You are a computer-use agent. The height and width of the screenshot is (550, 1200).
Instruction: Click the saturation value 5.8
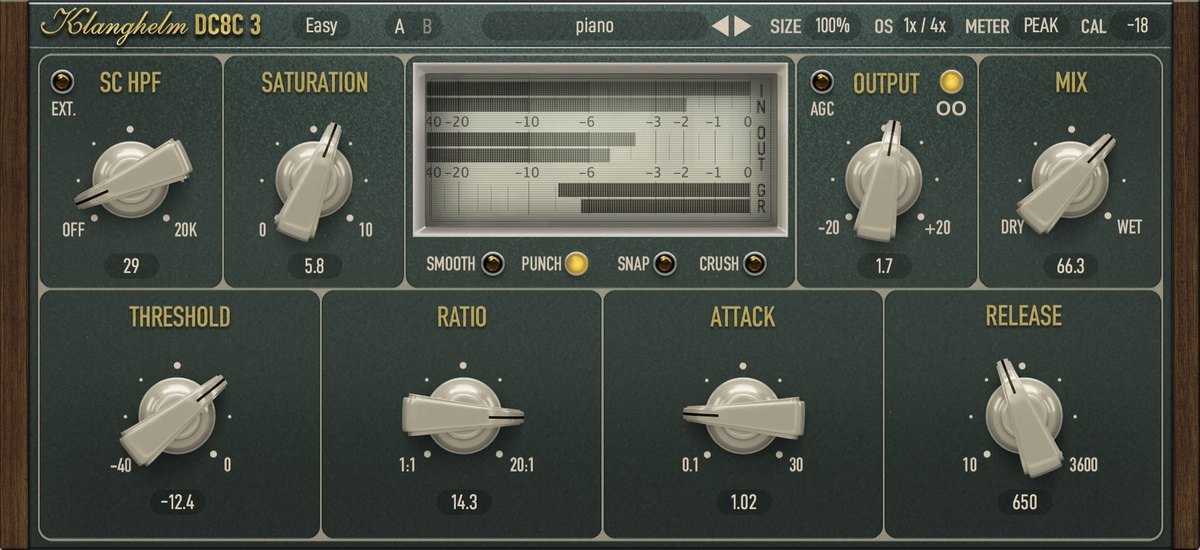pos(313,267)
